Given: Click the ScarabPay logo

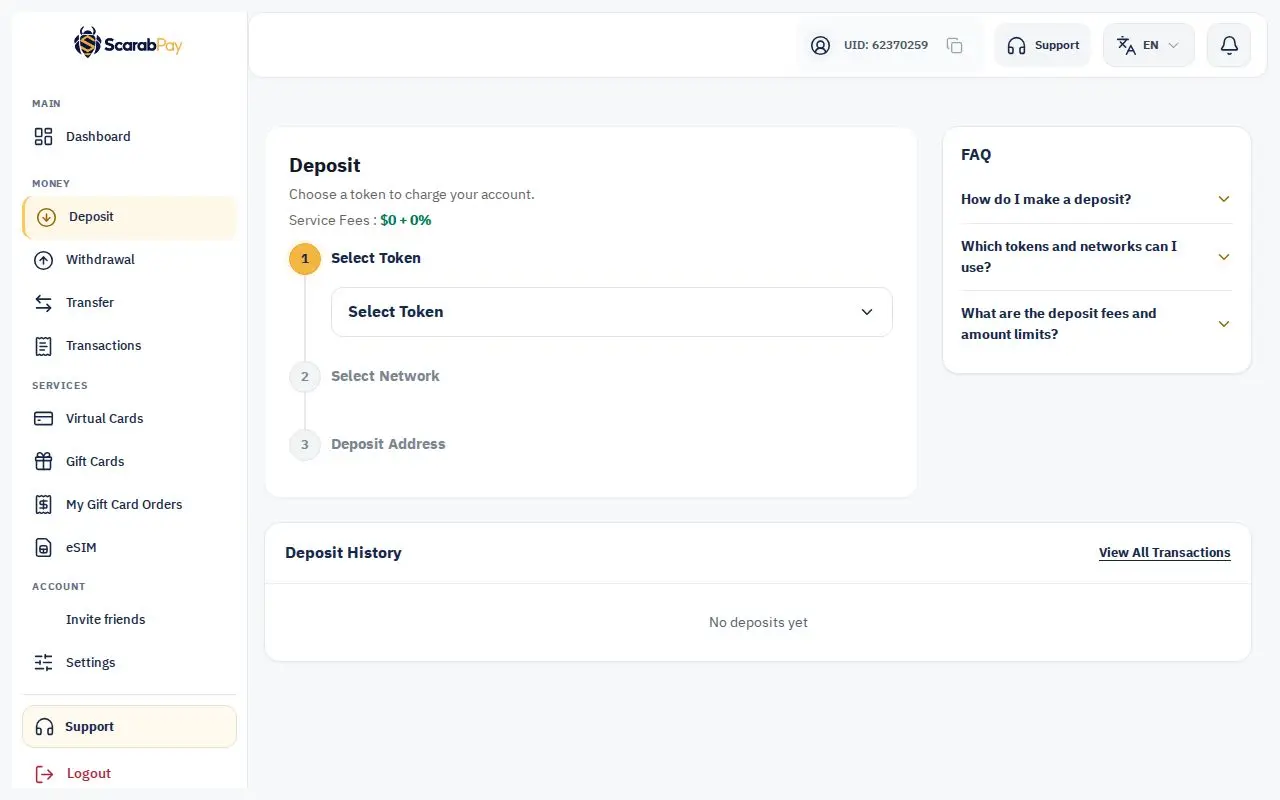Looking at the screenshot, I should [128, 43].
